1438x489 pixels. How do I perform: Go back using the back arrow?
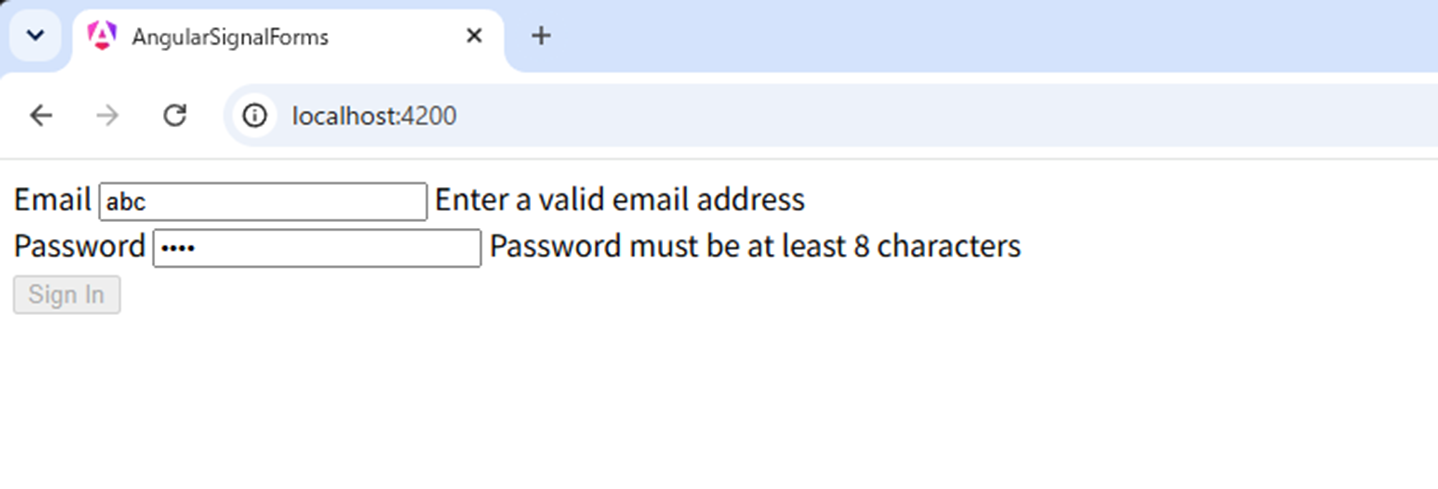pos(41,116)
